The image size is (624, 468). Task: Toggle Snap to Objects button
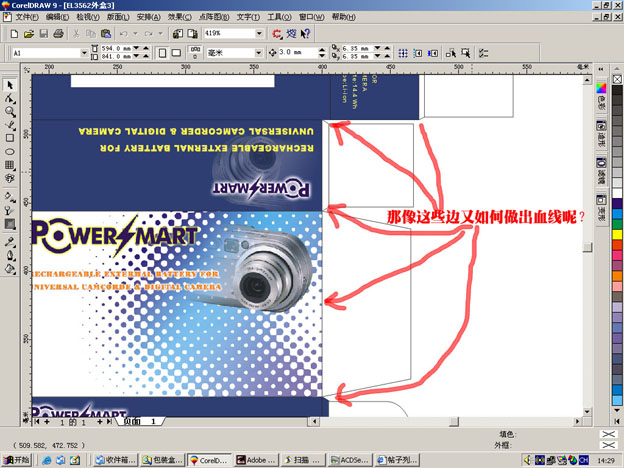pos(433,53)
